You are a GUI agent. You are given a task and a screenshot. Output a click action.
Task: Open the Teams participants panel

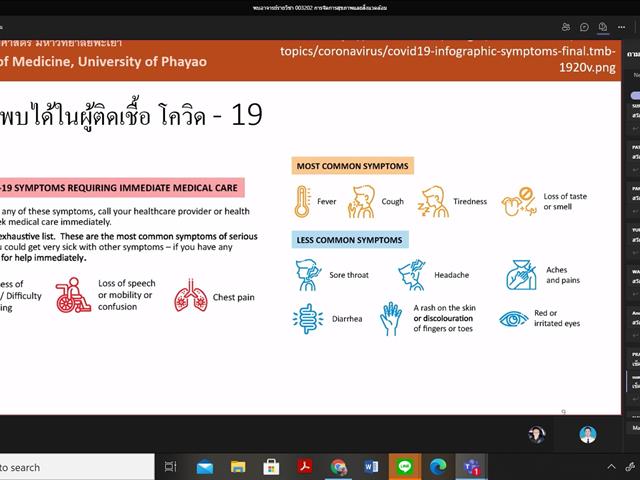[566, 27]
